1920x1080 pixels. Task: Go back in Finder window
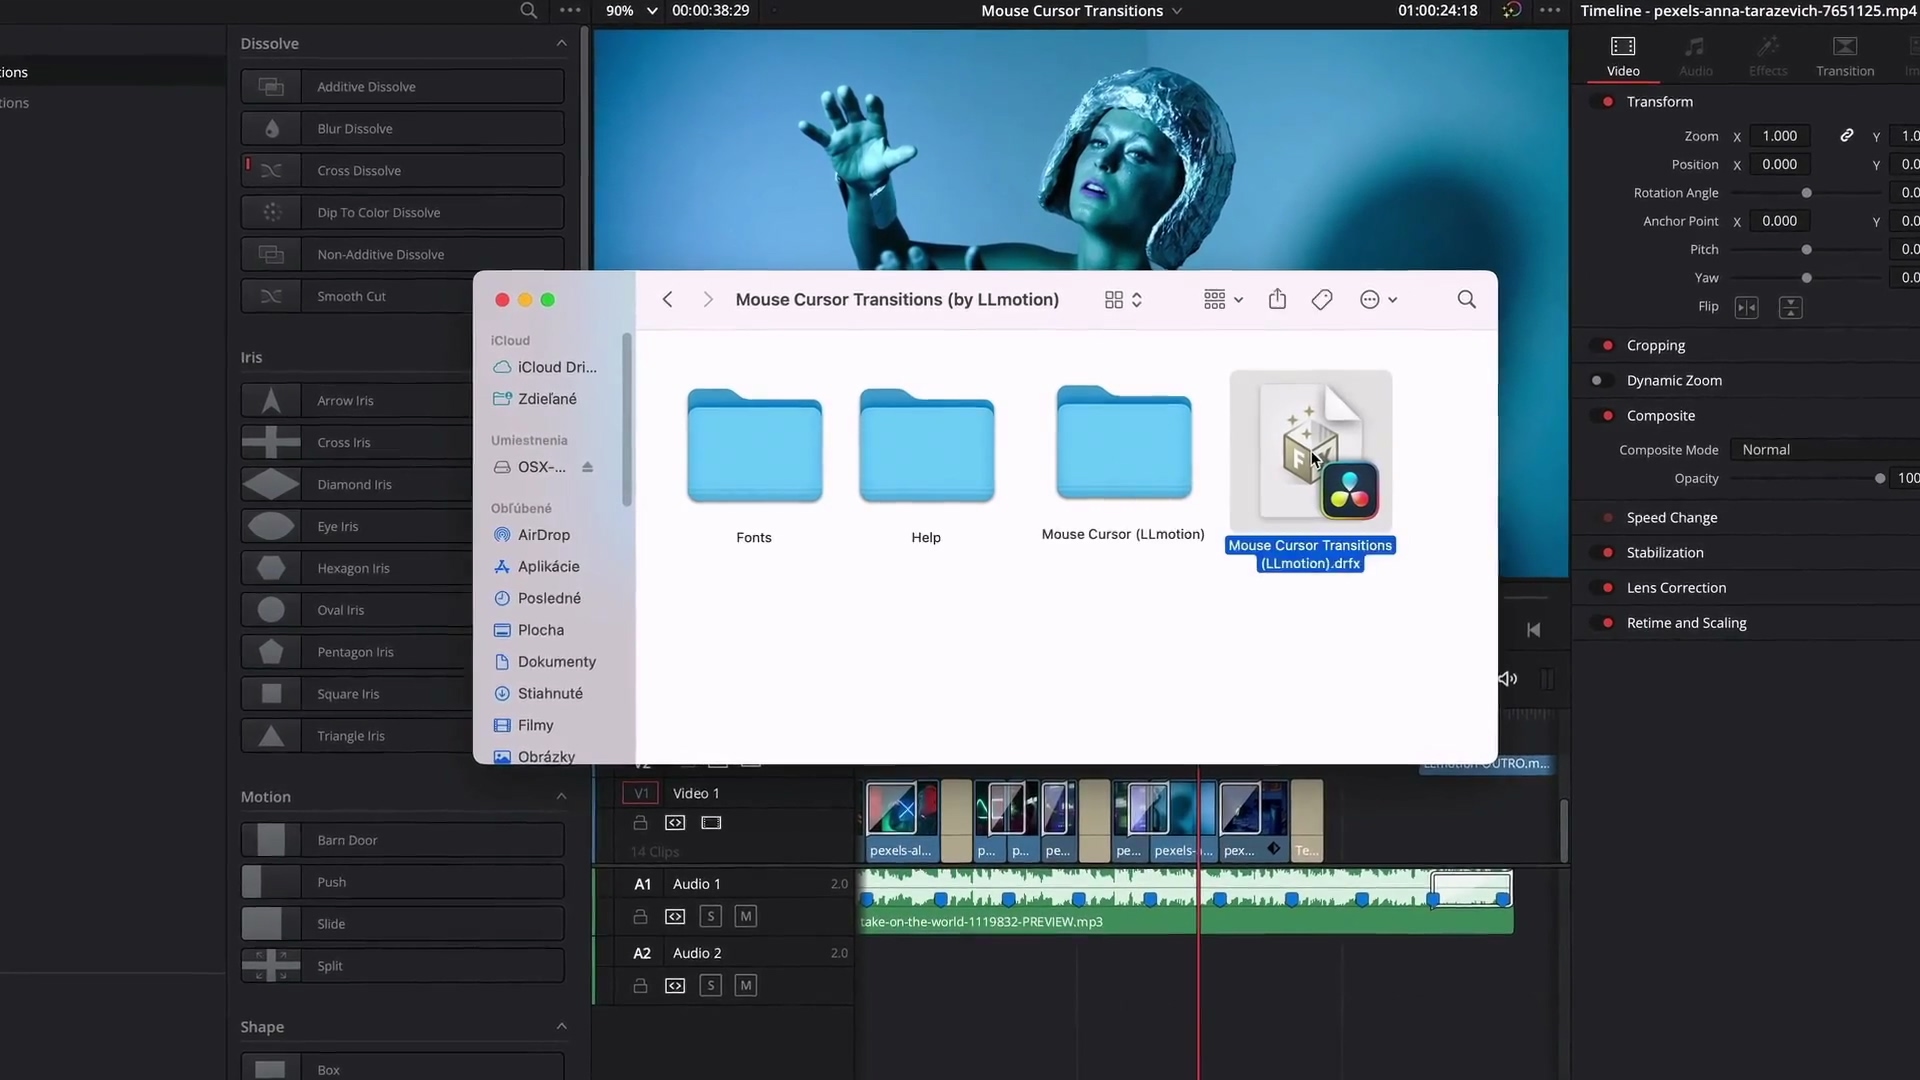pos(667,299)
